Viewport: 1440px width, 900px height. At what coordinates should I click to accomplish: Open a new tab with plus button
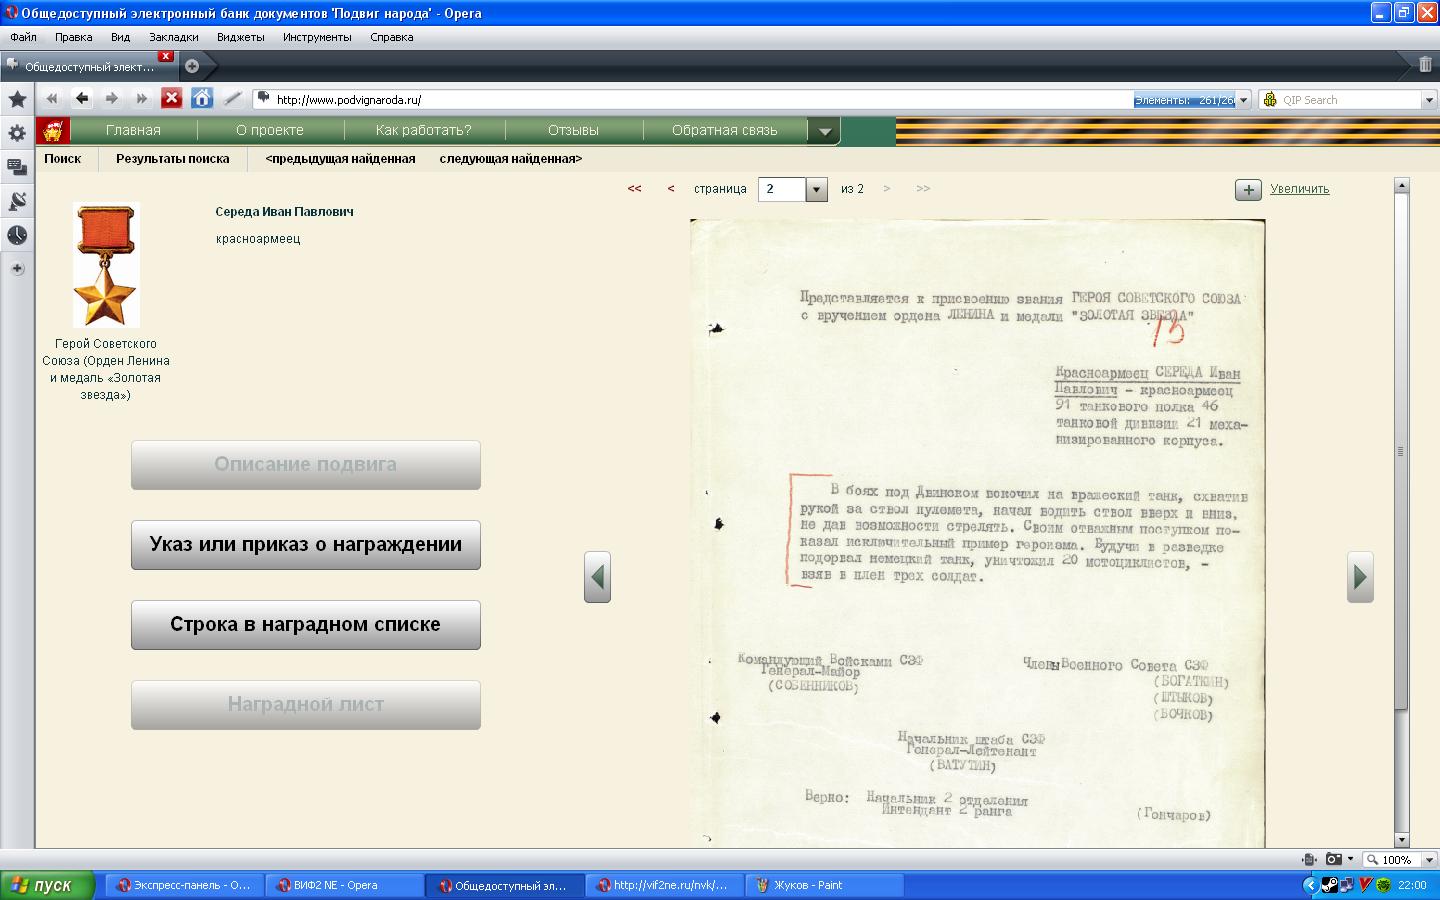click(192, 66)
